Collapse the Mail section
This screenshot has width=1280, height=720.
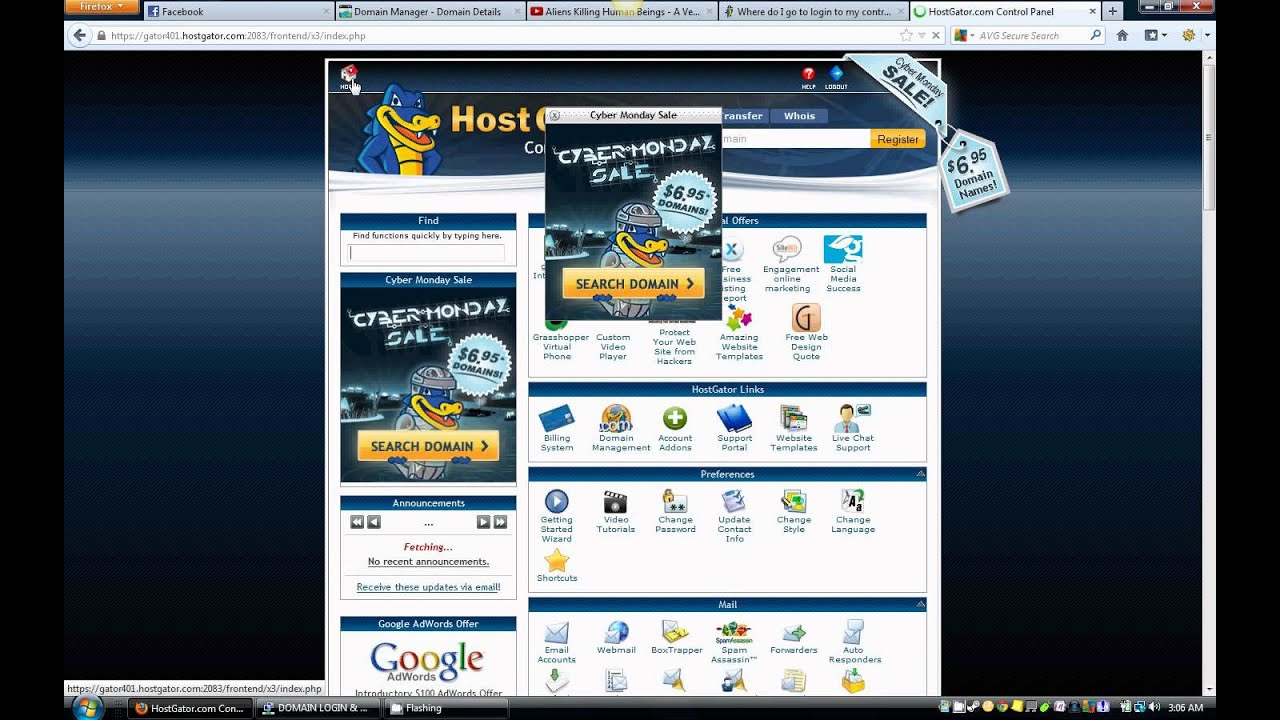(921, 604)
